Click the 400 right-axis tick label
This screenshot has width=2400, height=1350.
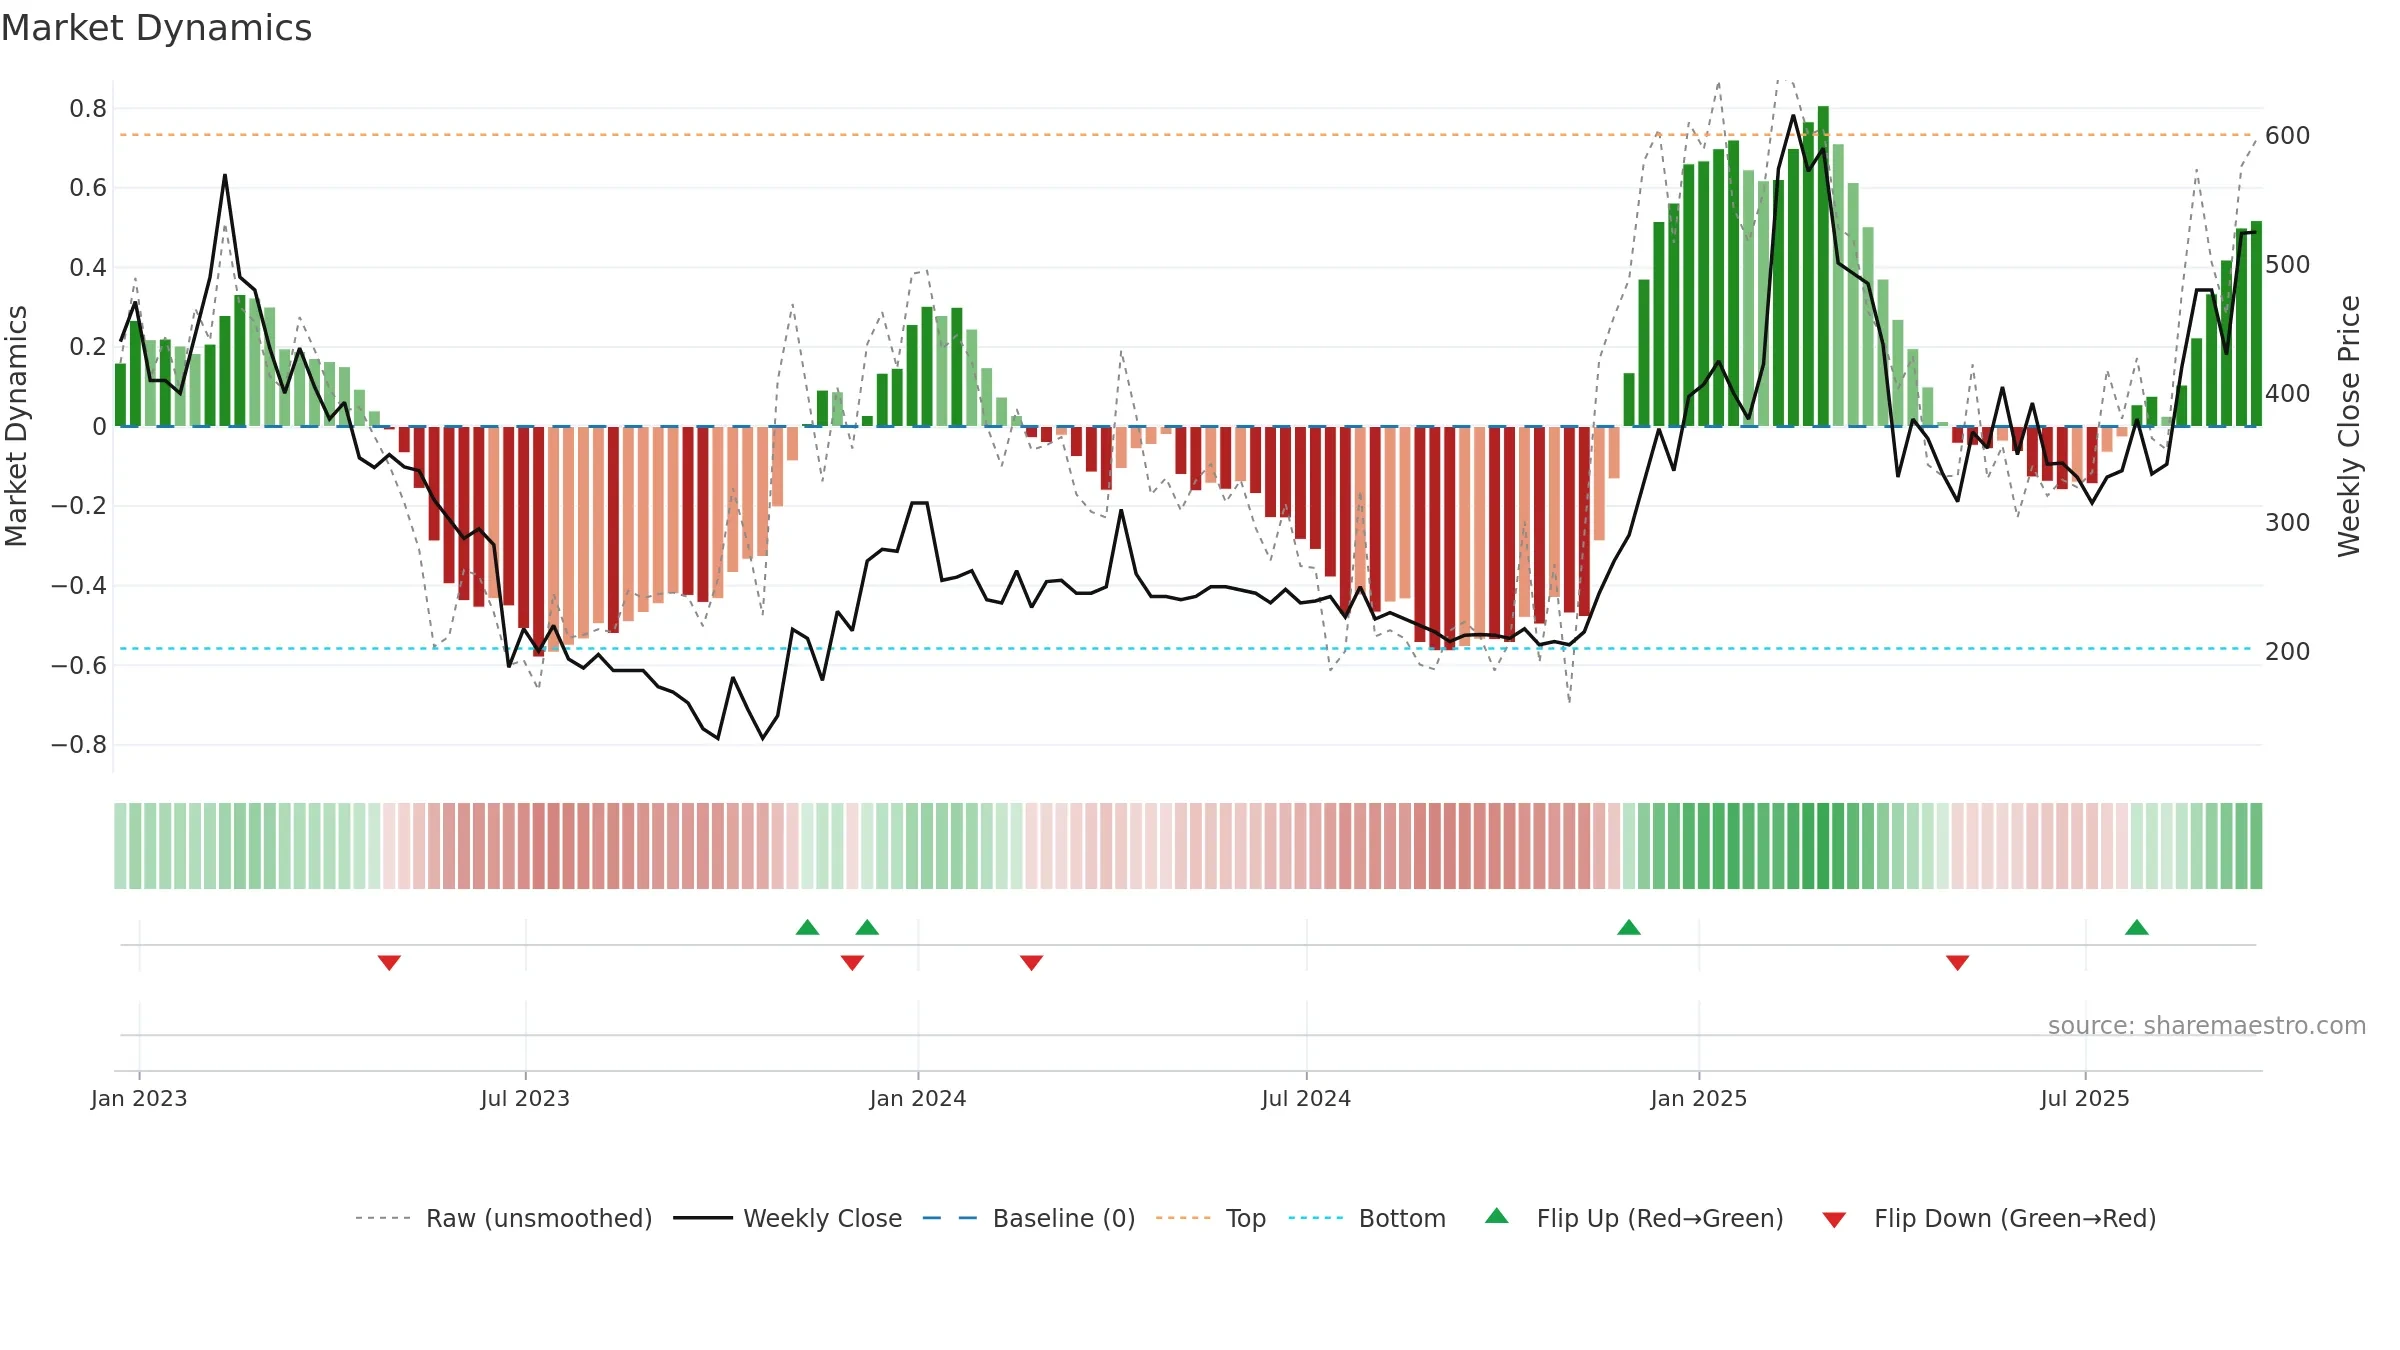click(x=2287, y=394)
